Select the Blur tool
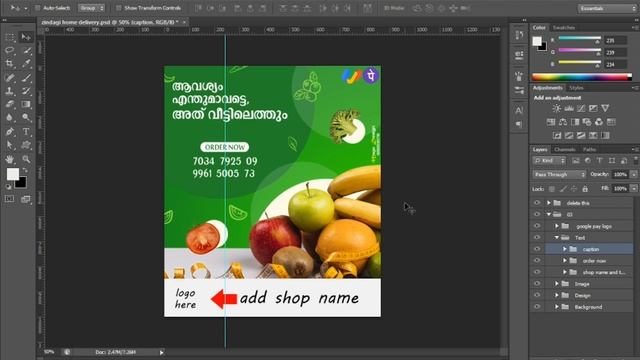Image resolution: width=640 pixels, height=360 pixels. 9,118
